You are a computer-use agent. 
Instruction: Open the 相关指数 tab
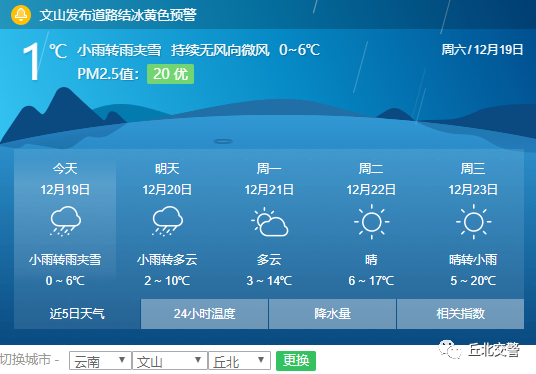pos(460,313)
